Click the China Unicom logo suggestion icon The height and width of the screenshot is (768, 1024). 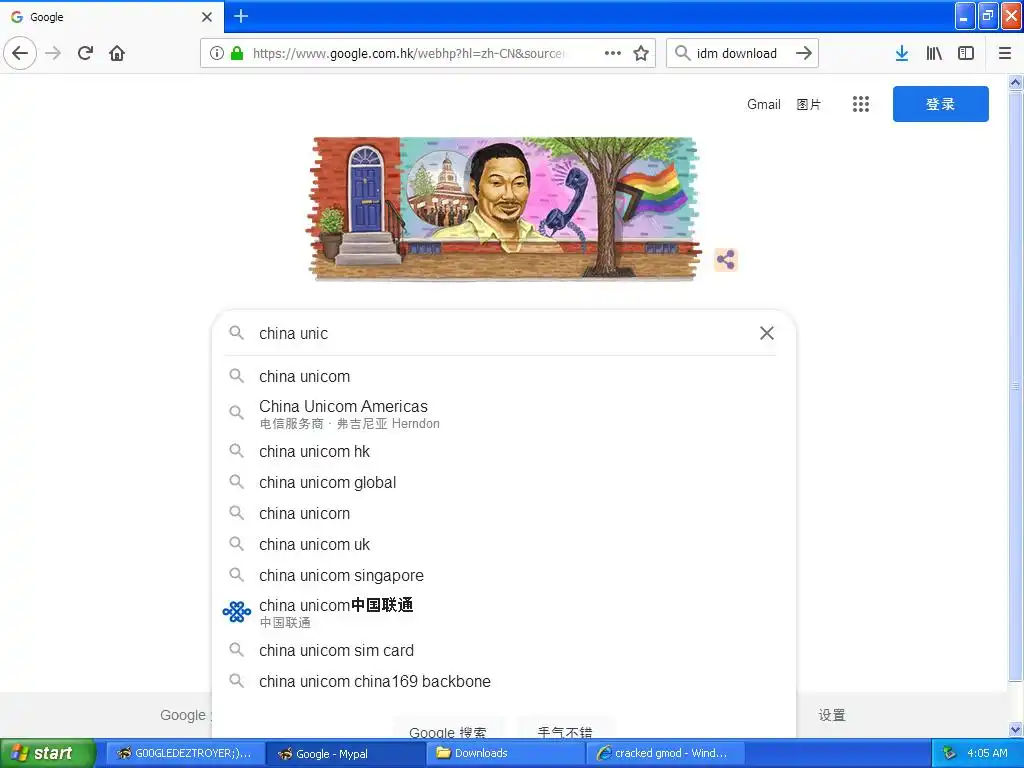tap(236, 612)
